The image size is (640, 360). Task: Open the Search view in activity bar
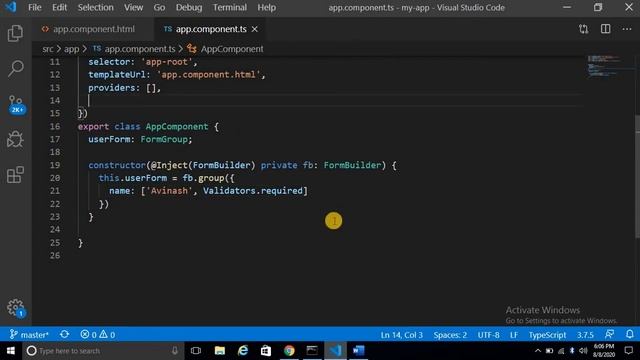(16, 68)
